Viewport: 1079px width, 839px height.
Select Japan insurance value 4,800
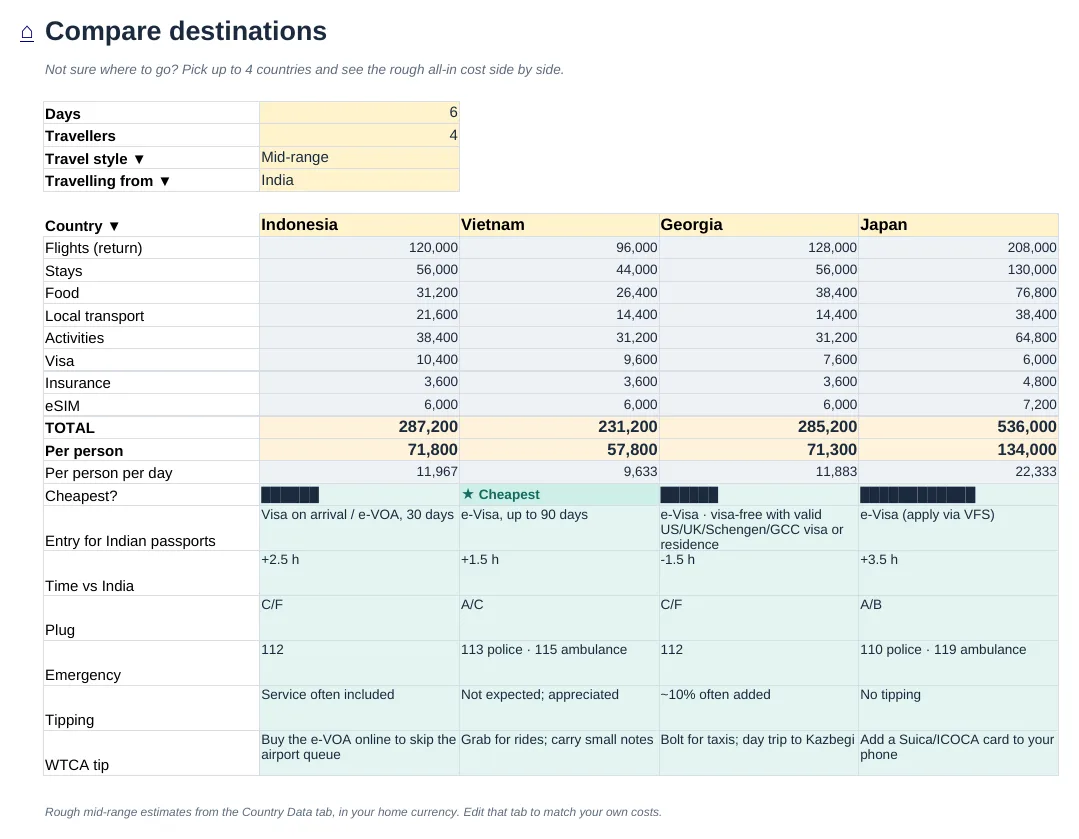[958, 382]
